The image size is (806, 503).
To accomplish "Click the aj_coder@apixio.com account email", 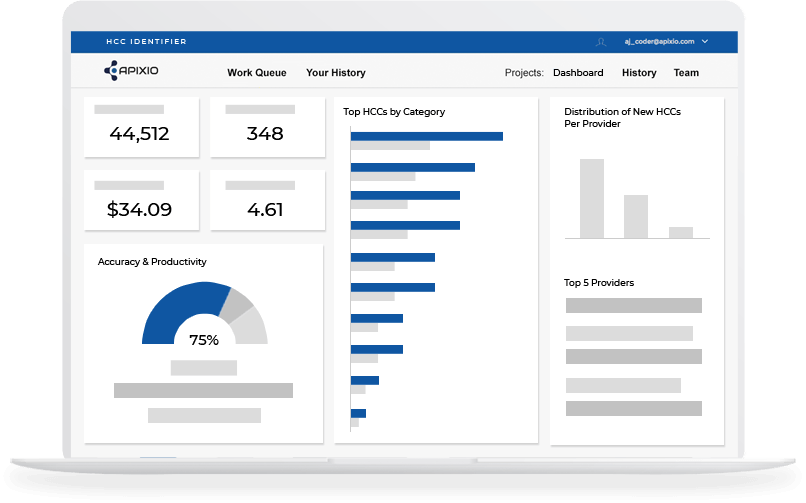I will [x=659, y=41].
